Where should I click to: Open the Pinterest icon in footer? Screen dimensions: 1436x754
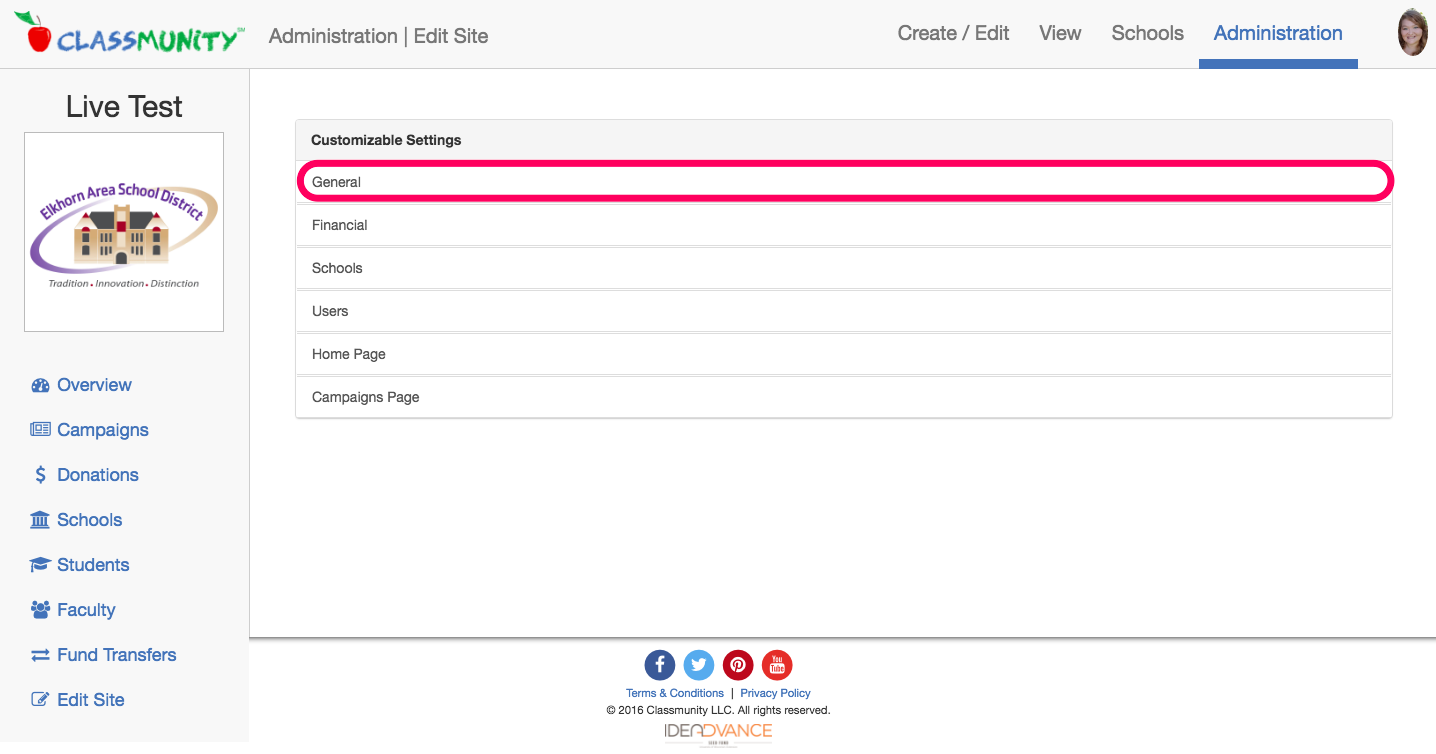(x=738, y=665)
